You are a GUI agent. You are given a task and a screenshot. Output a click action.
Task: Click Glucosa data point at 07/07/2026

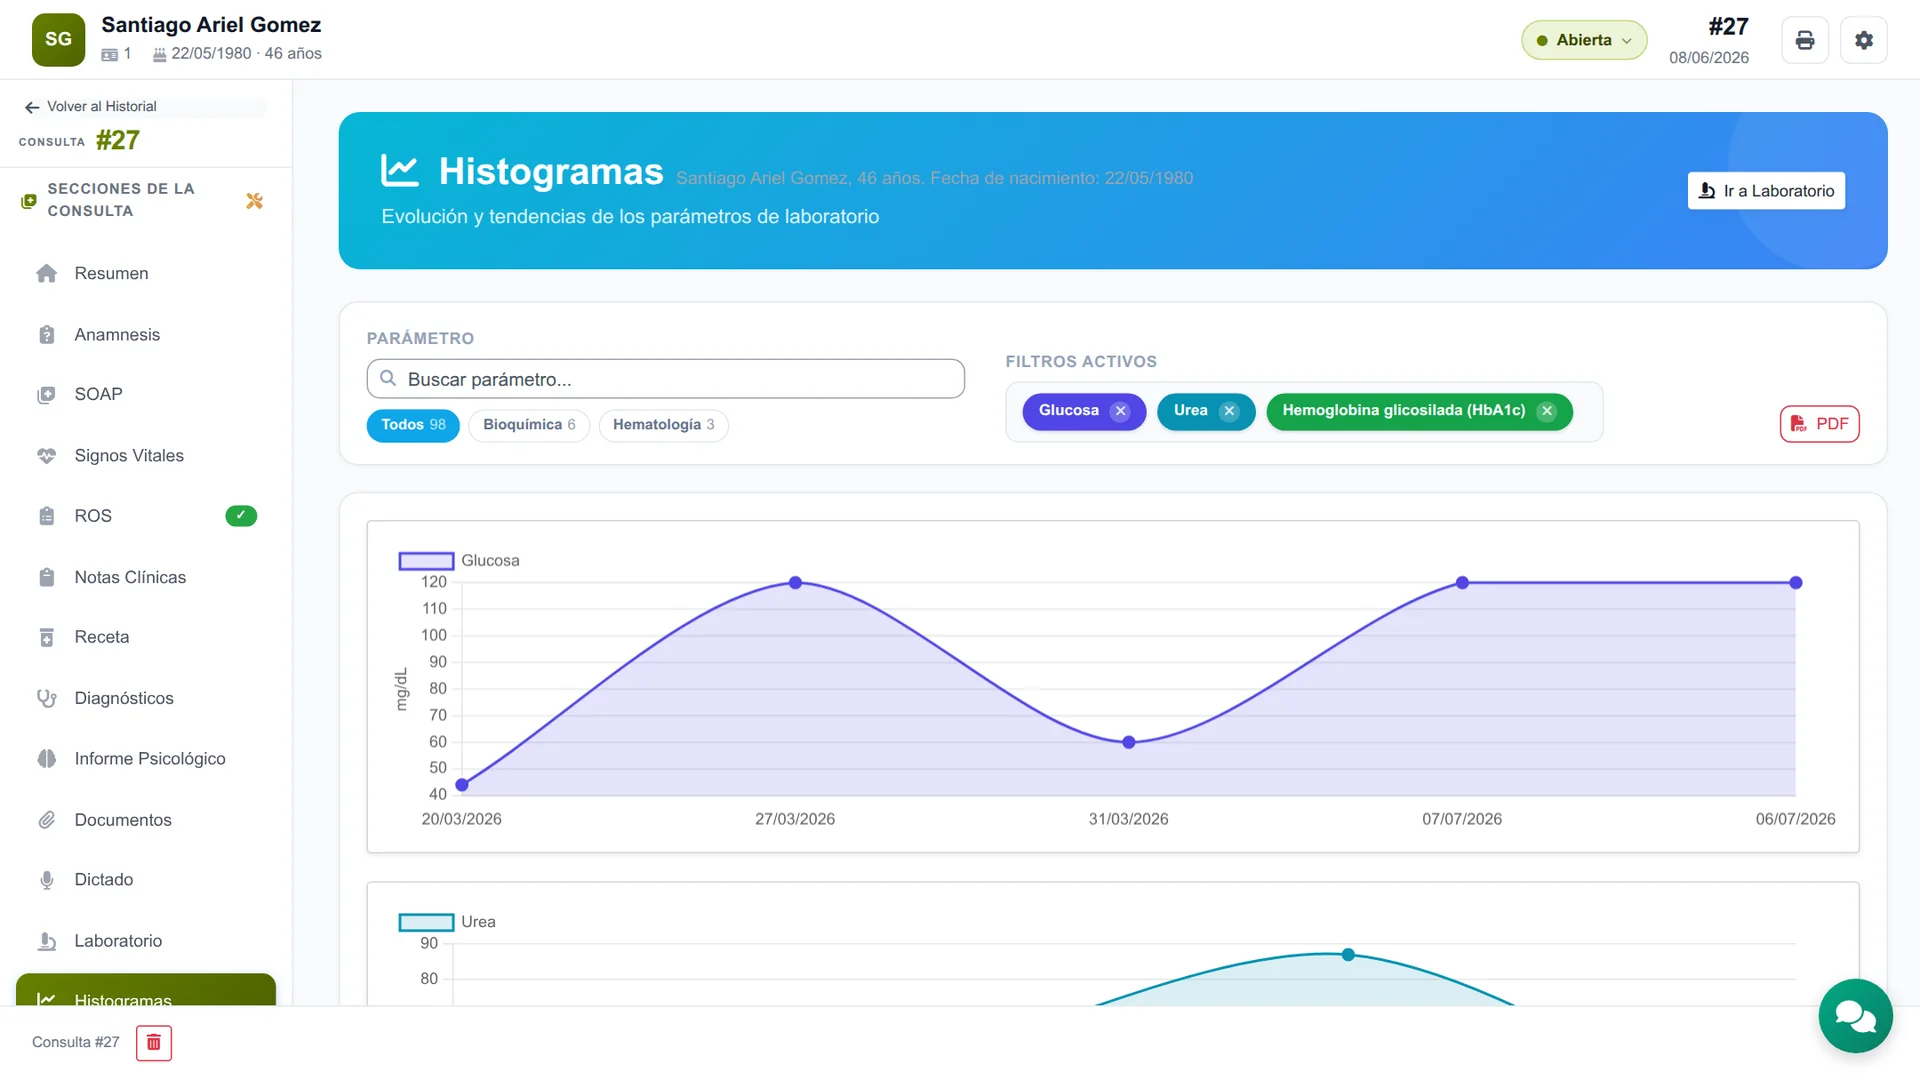[x=1462, y=582]
